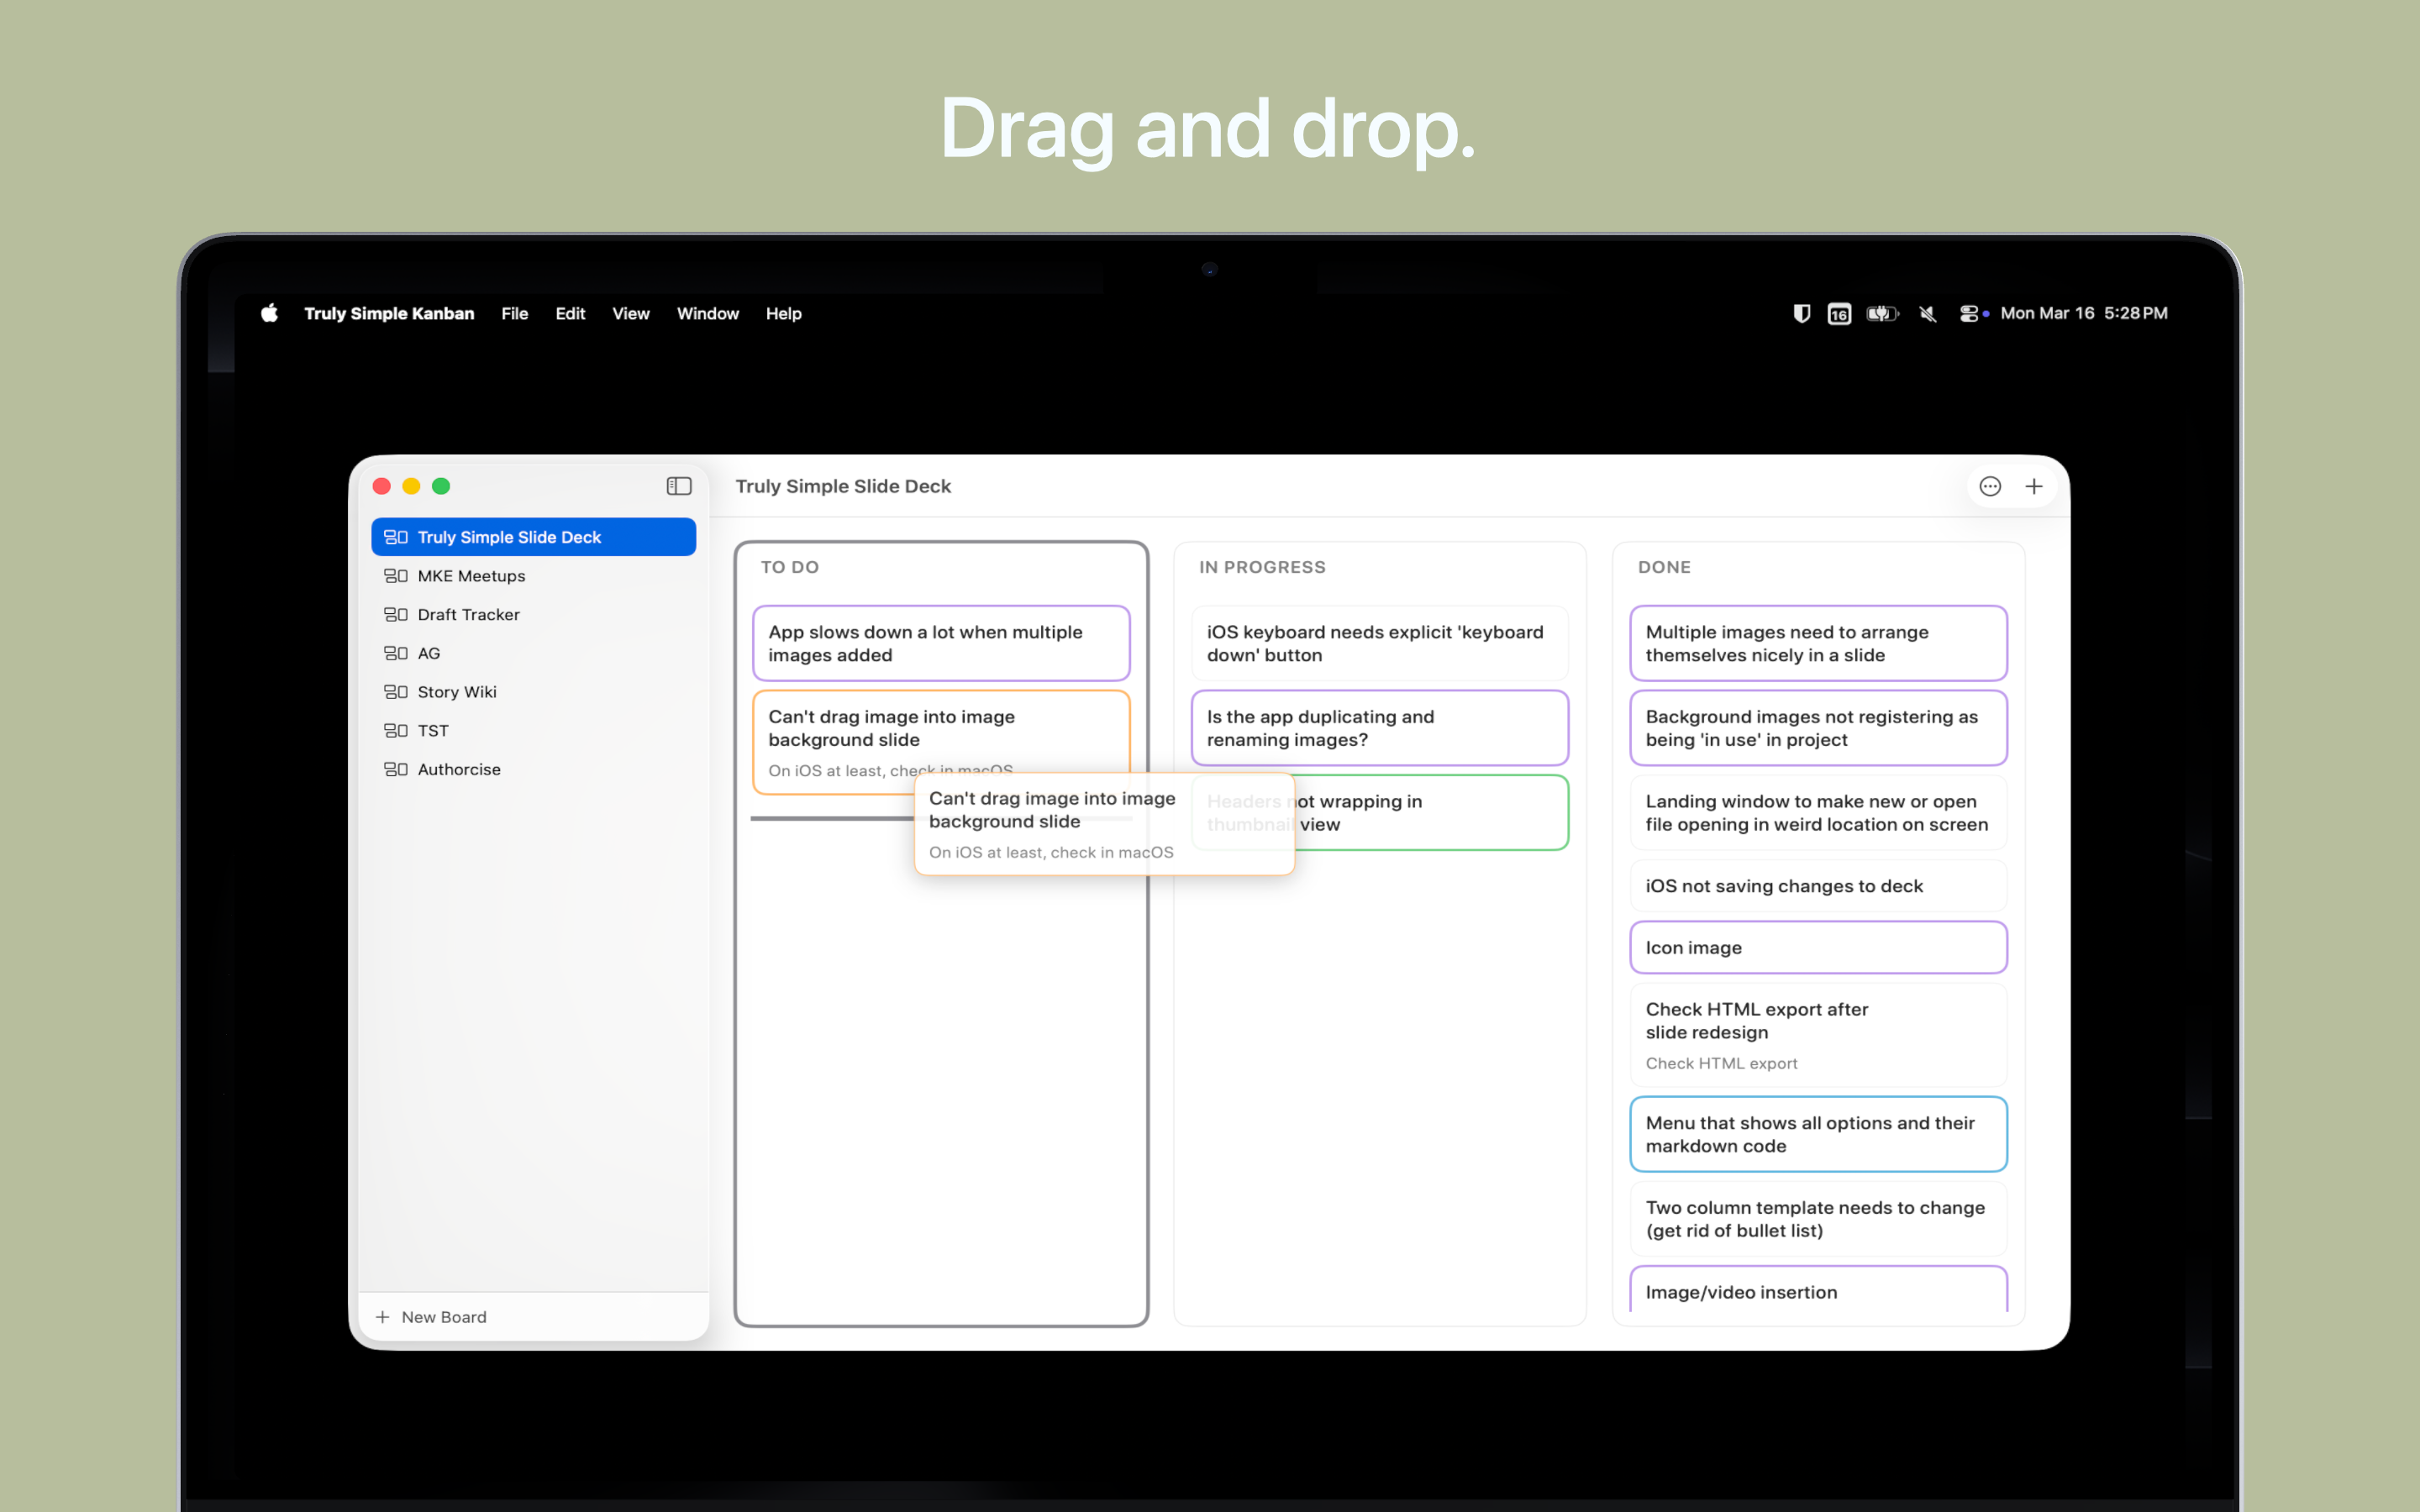Open the File menu
Screen dimensions: 2420x1512
point(514,313)
